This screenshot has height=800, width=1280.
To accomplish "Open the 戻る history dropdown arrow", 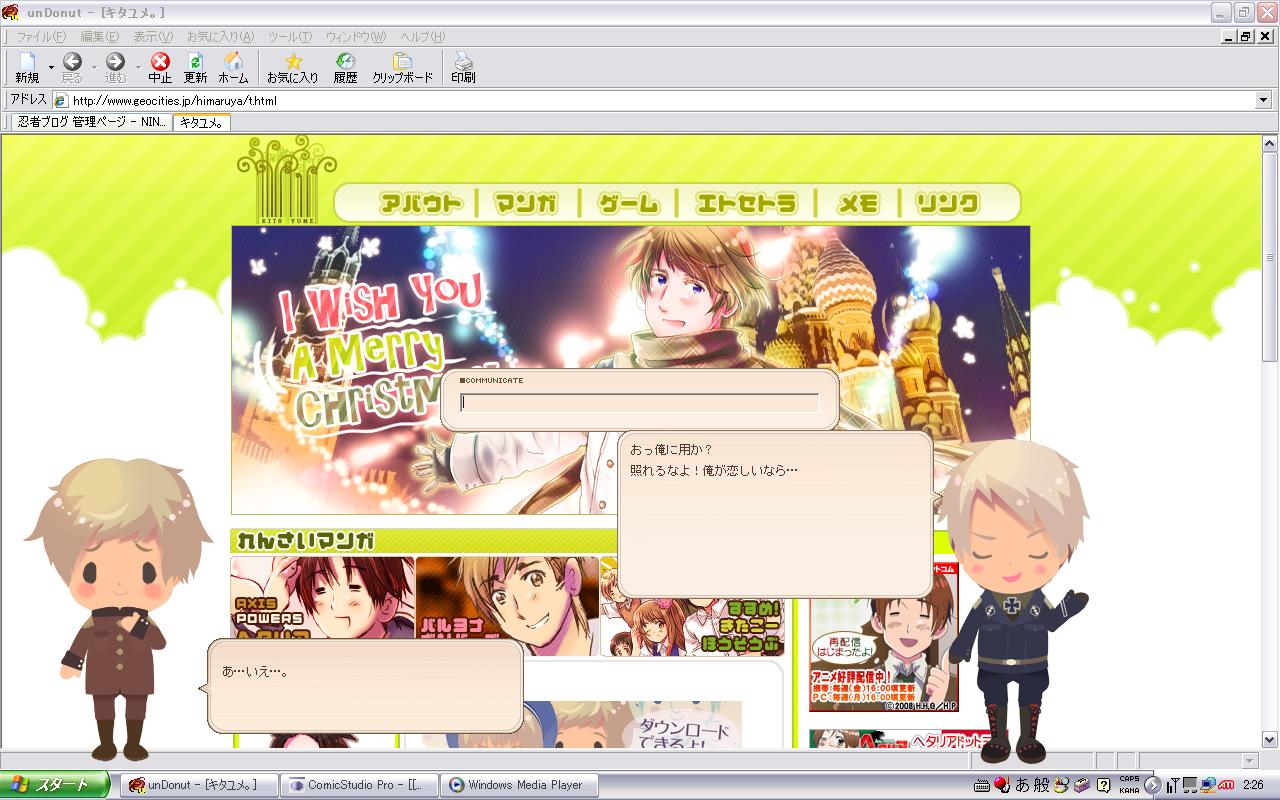I will [x=94, y=67].
